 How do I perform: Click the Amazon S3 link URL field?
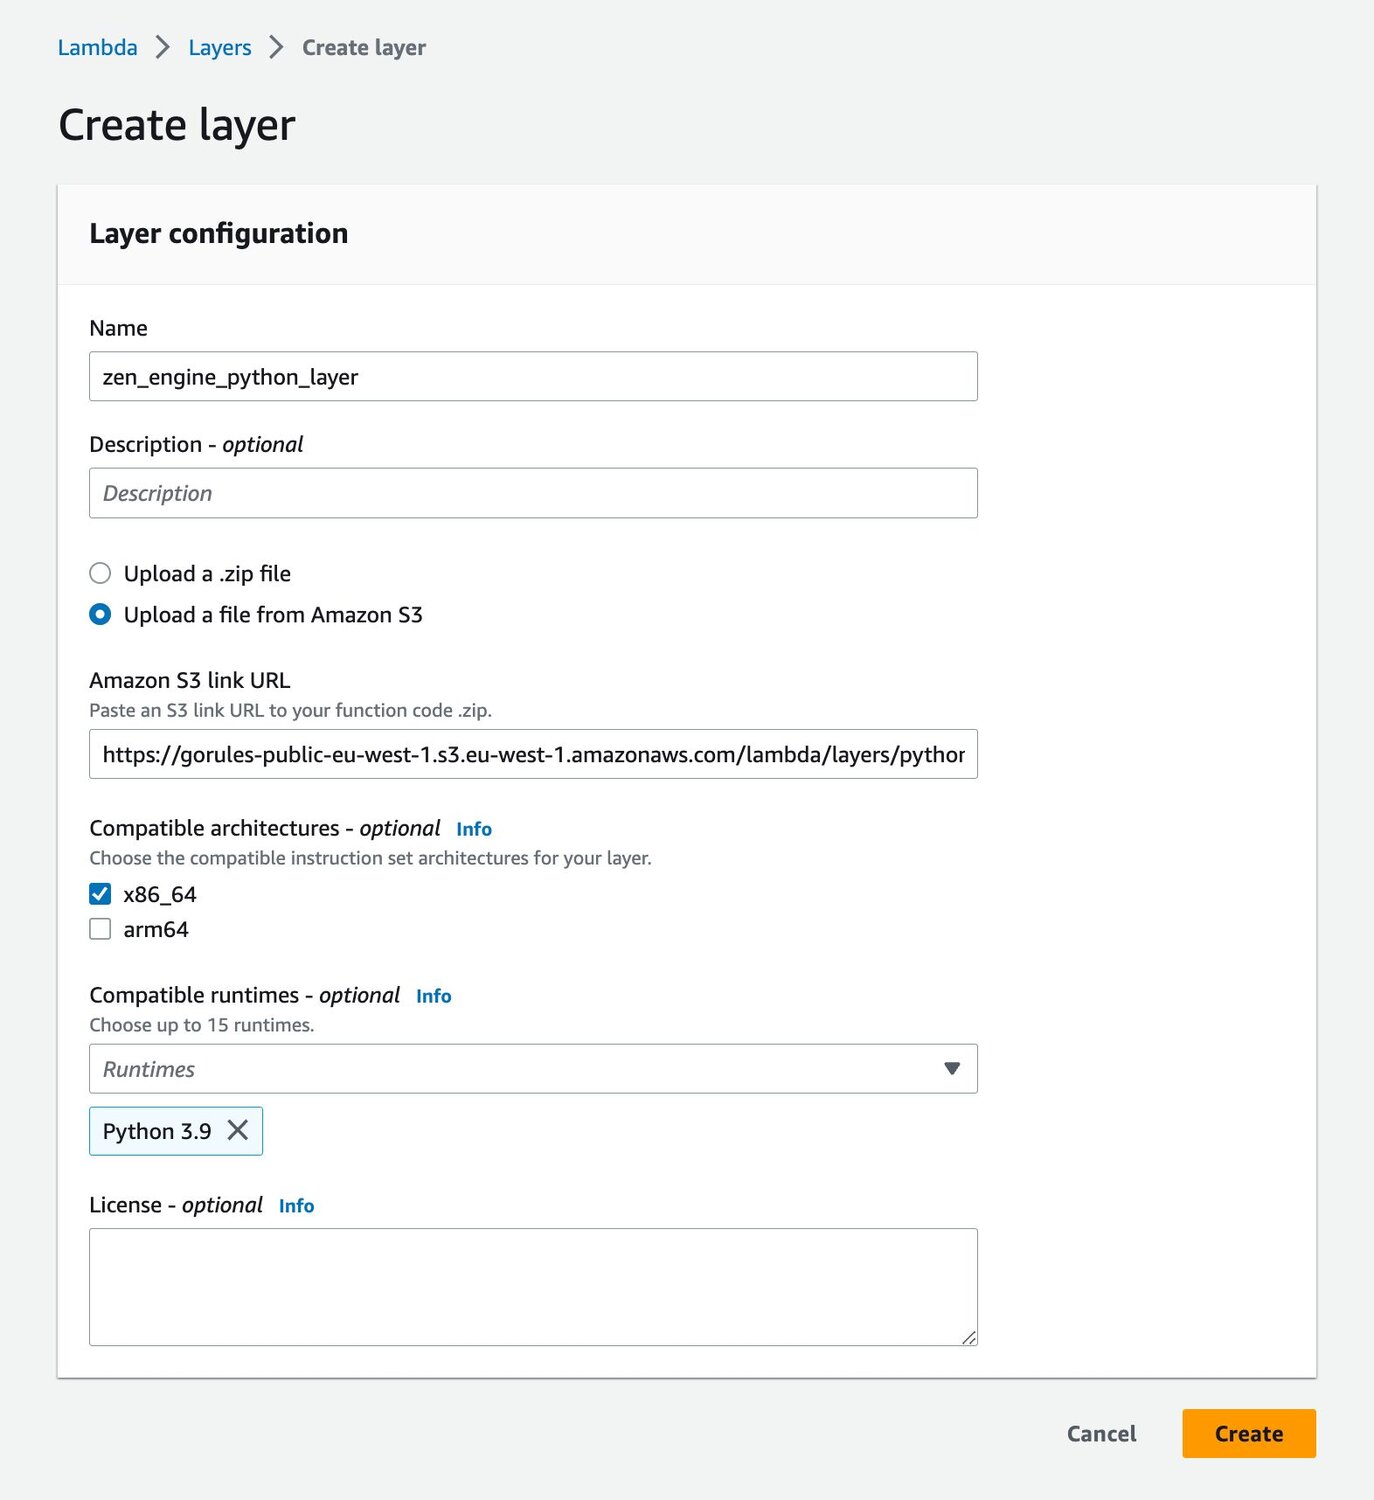click(x=532, y=754)
